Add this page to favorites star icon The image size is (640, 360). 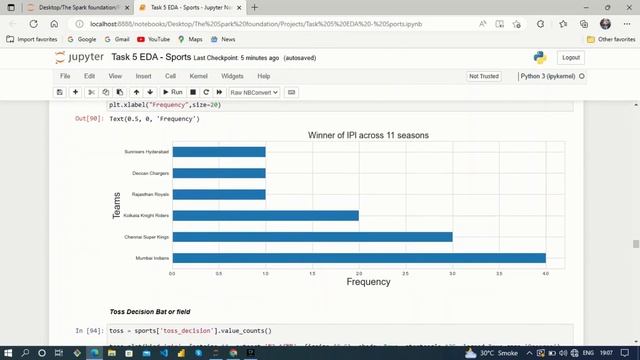click(x=517, y=24)
